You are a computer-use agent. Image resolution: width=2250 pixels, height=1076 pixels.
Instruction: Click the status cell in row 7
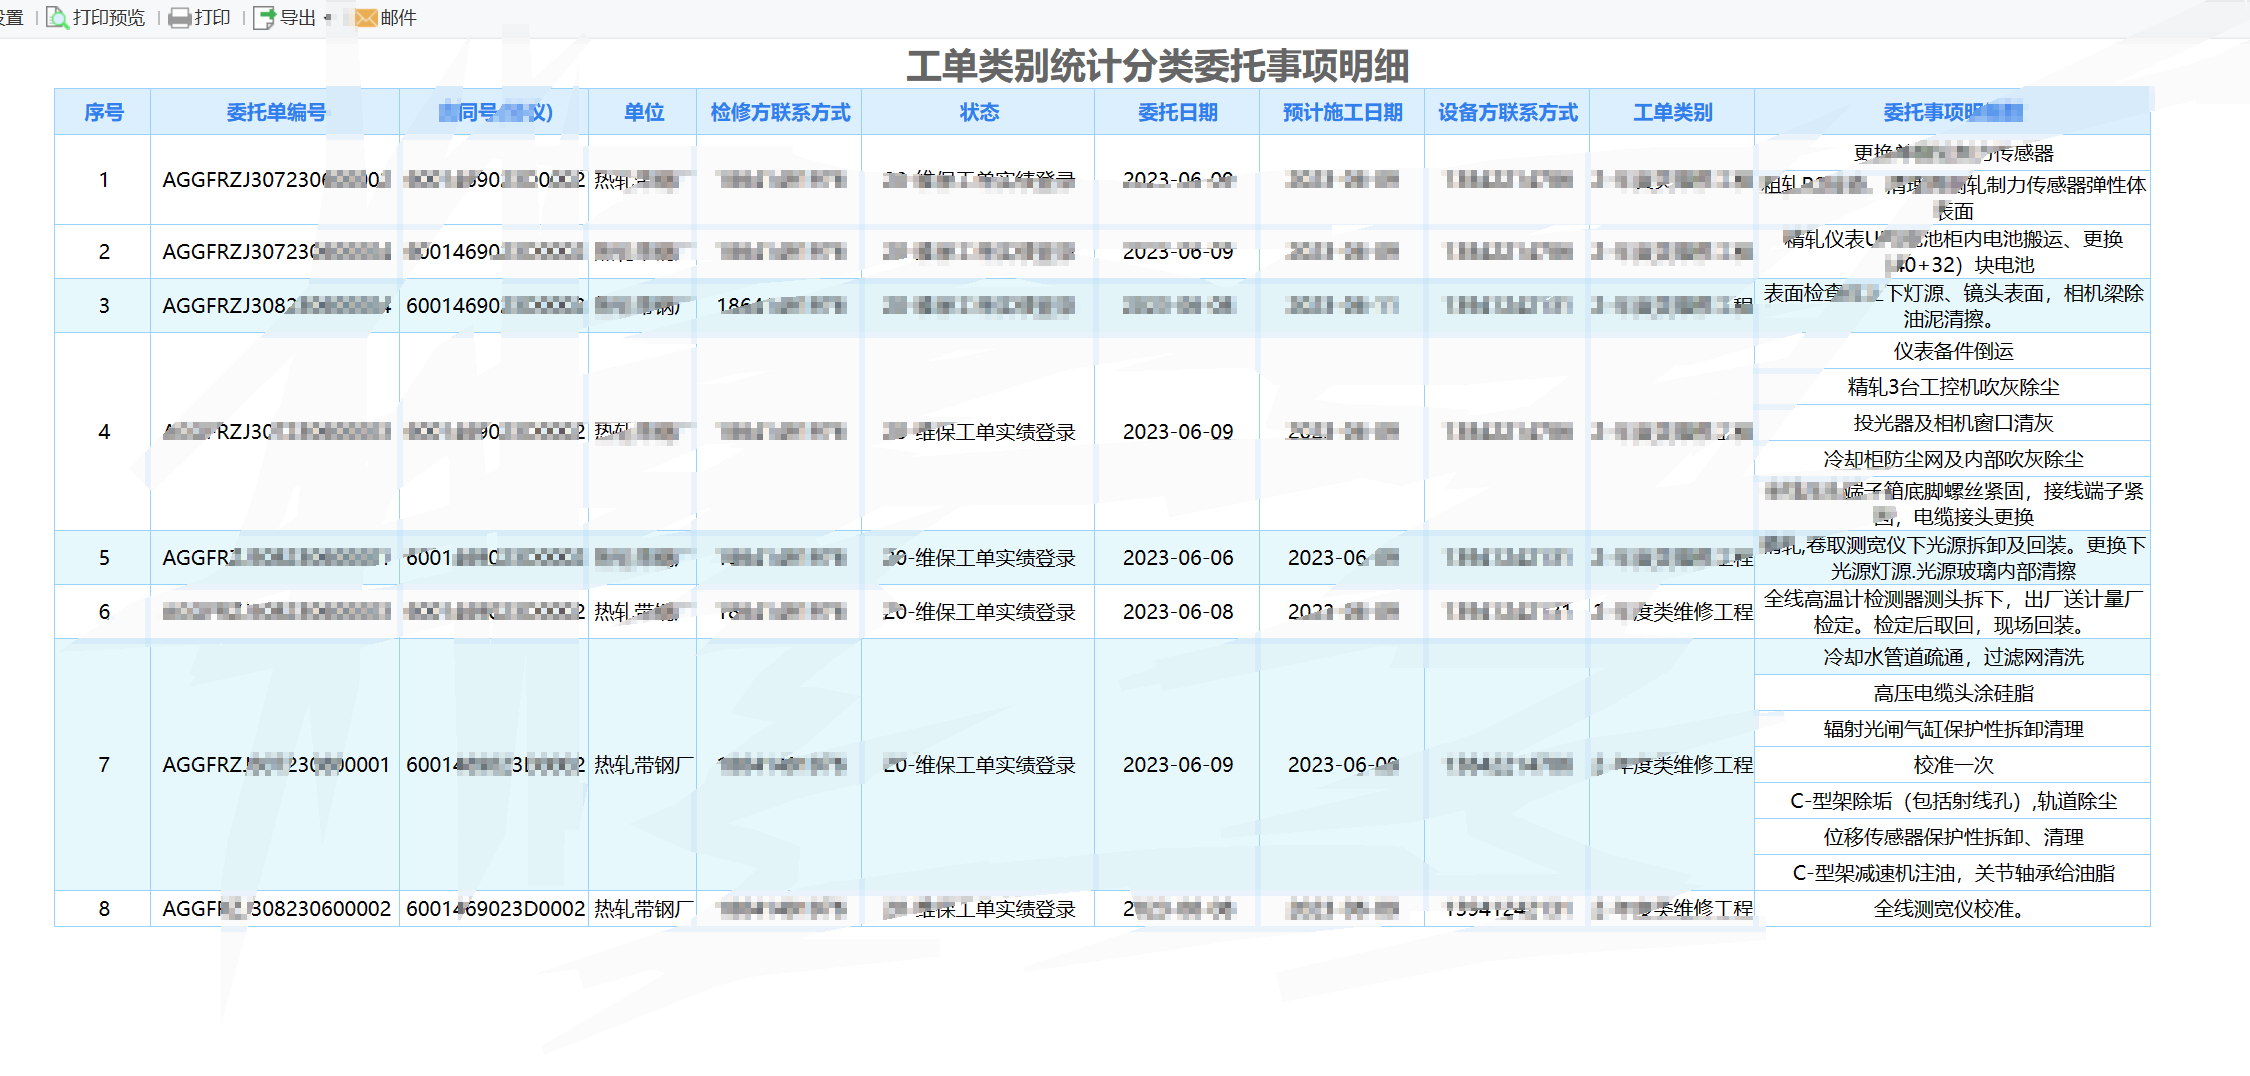[979, 765]
